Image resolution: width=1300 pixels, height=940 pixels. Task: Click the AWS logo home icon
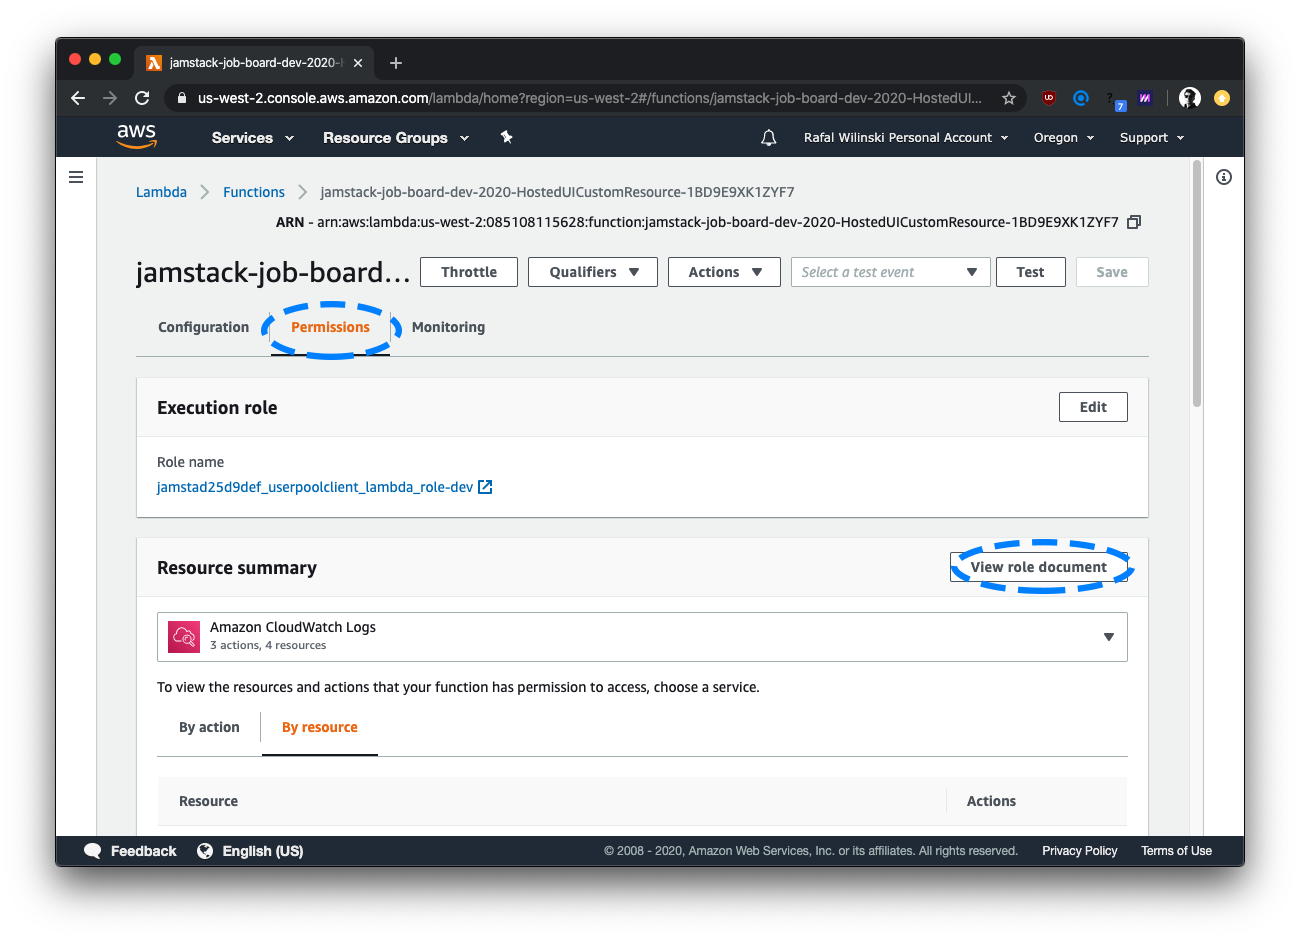[137, 136]
